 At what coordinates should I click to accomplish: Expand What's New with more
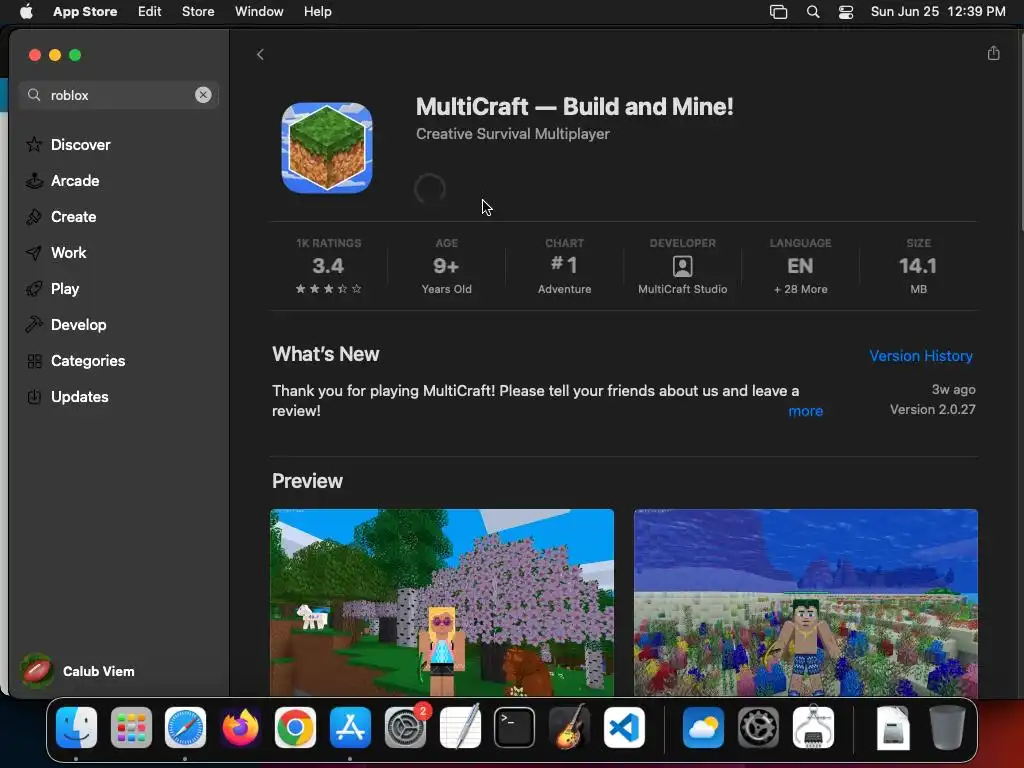tap(805, 411)
